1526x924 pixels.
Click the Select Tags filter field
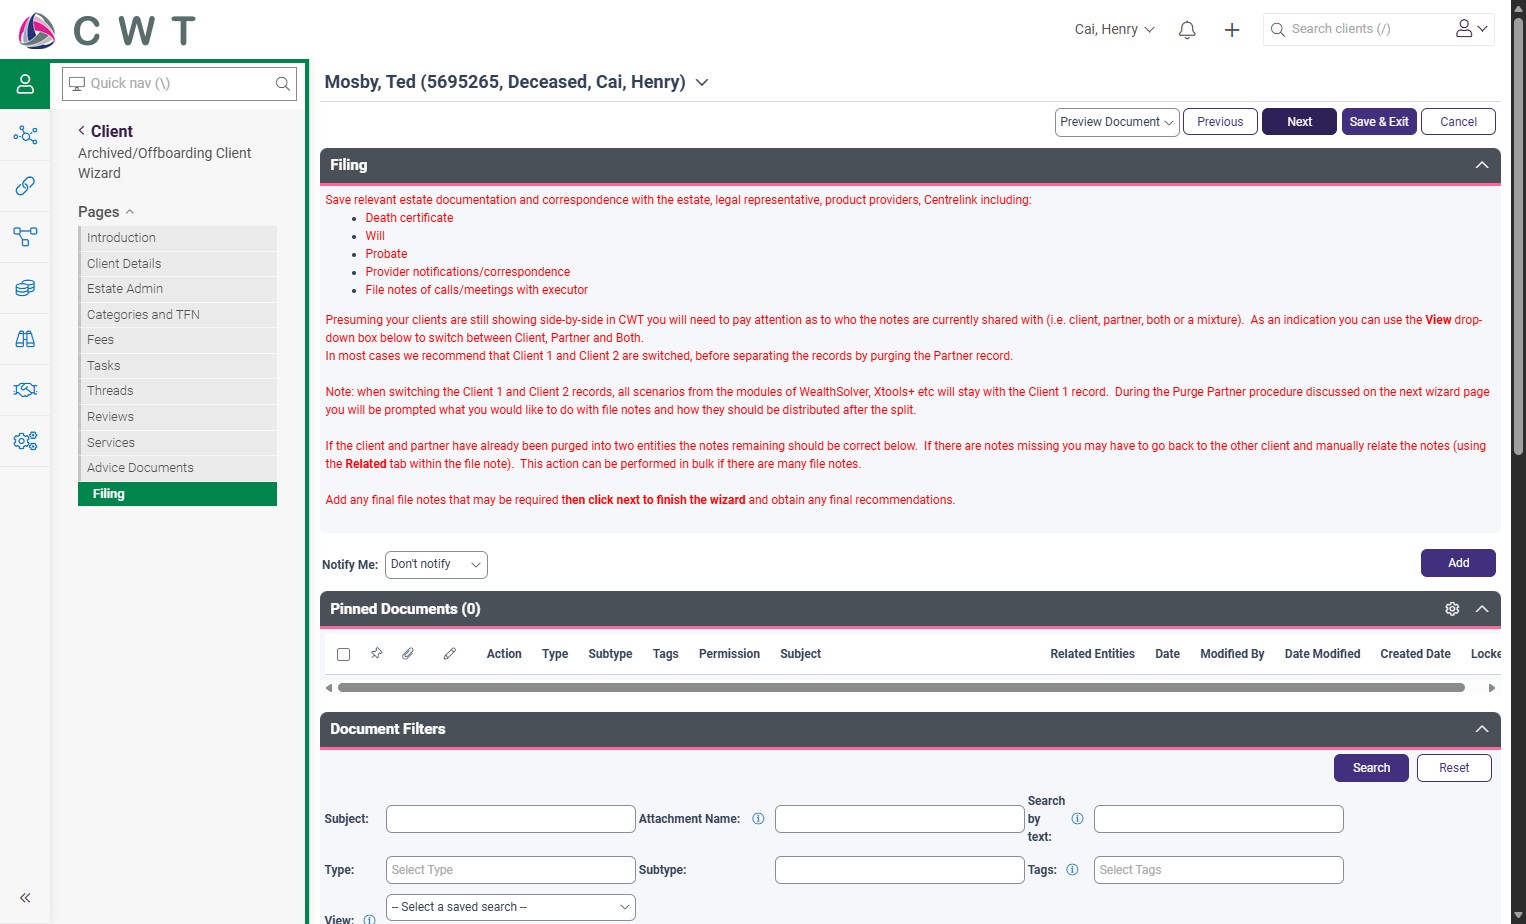[x=1219, y=870]
